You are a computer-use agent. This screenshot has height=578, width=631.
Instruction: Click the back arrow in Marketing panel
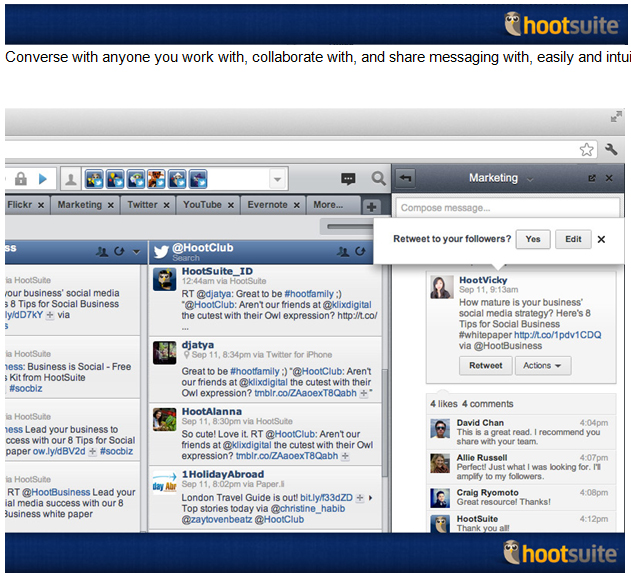click(x=405, y=178)
